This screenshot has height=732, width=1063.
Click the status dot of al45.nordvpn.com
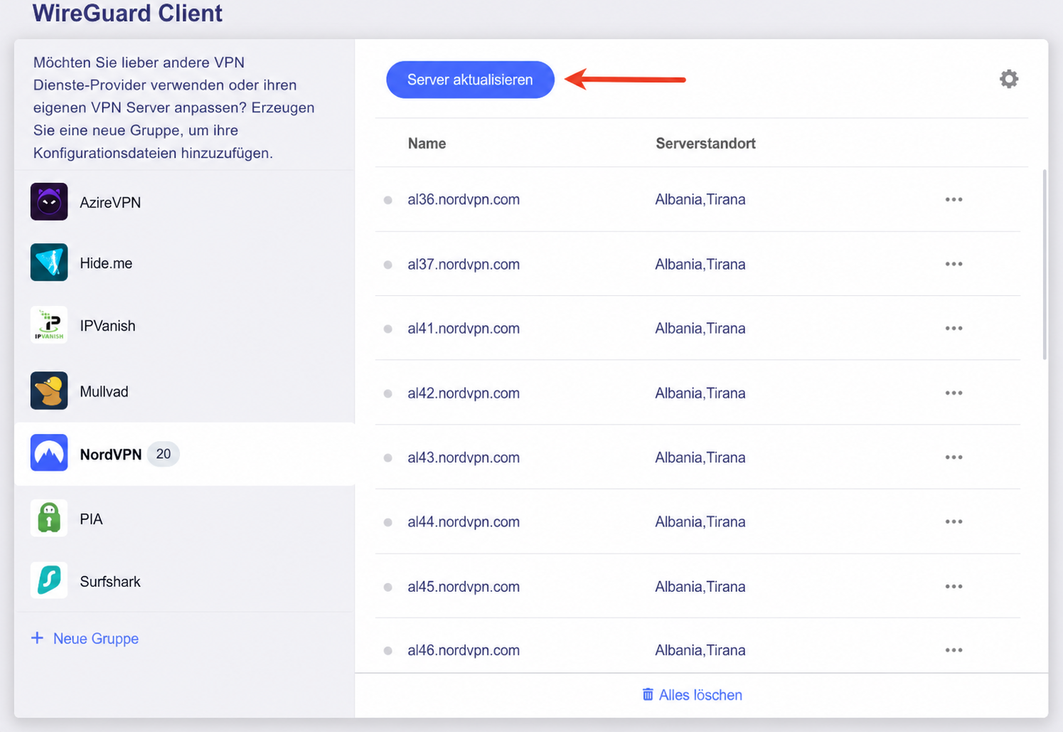(388, 587)
